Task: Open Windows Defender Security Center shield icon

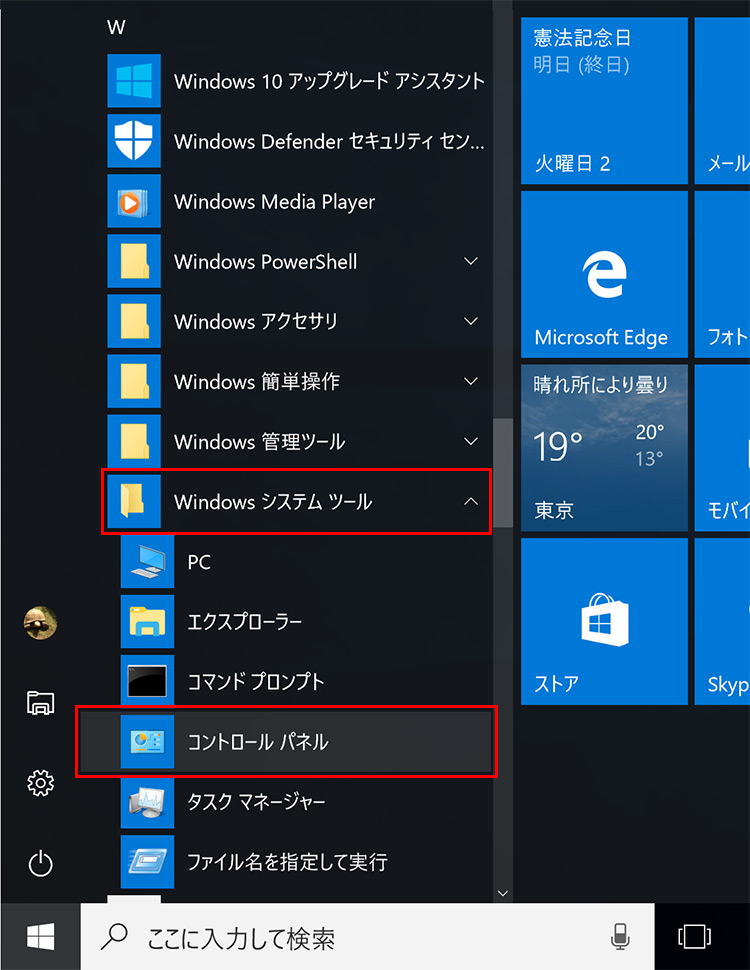Action: coord(134,142)
